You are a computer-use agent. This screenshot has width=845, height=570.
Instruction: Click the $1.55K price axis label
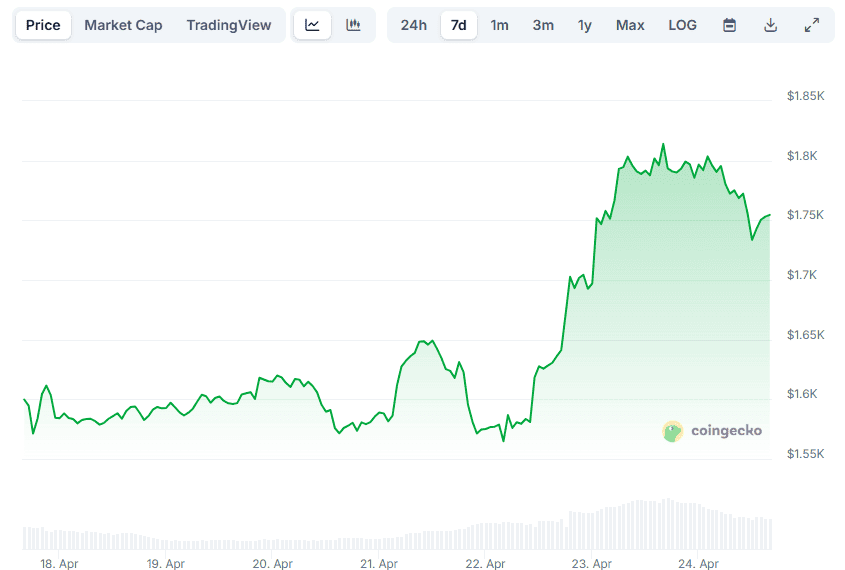tap(805, 454)
